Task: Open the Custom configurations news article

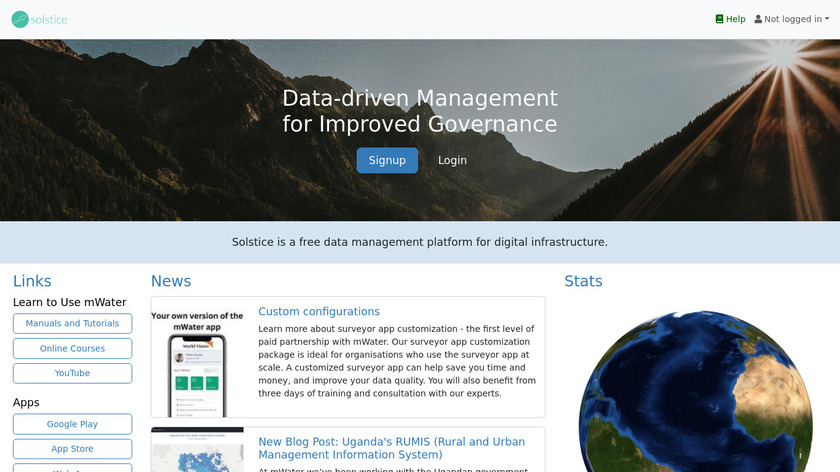Action: click(x=319, y=311)
